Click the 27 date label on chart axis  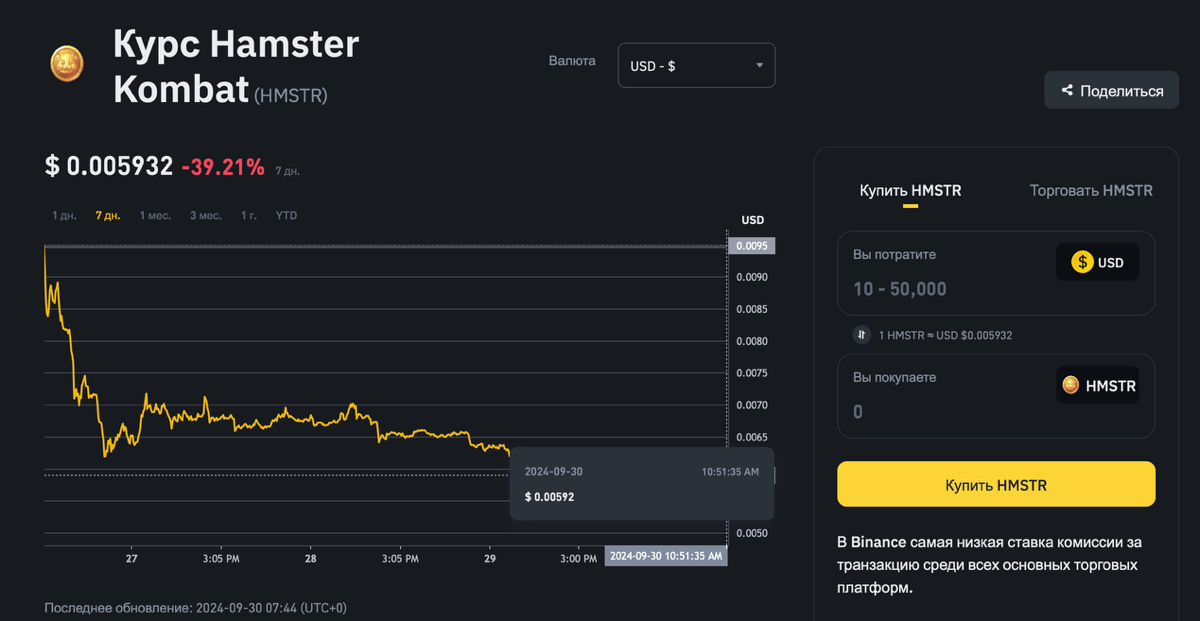pyautogui.click(x=132, y=558)
